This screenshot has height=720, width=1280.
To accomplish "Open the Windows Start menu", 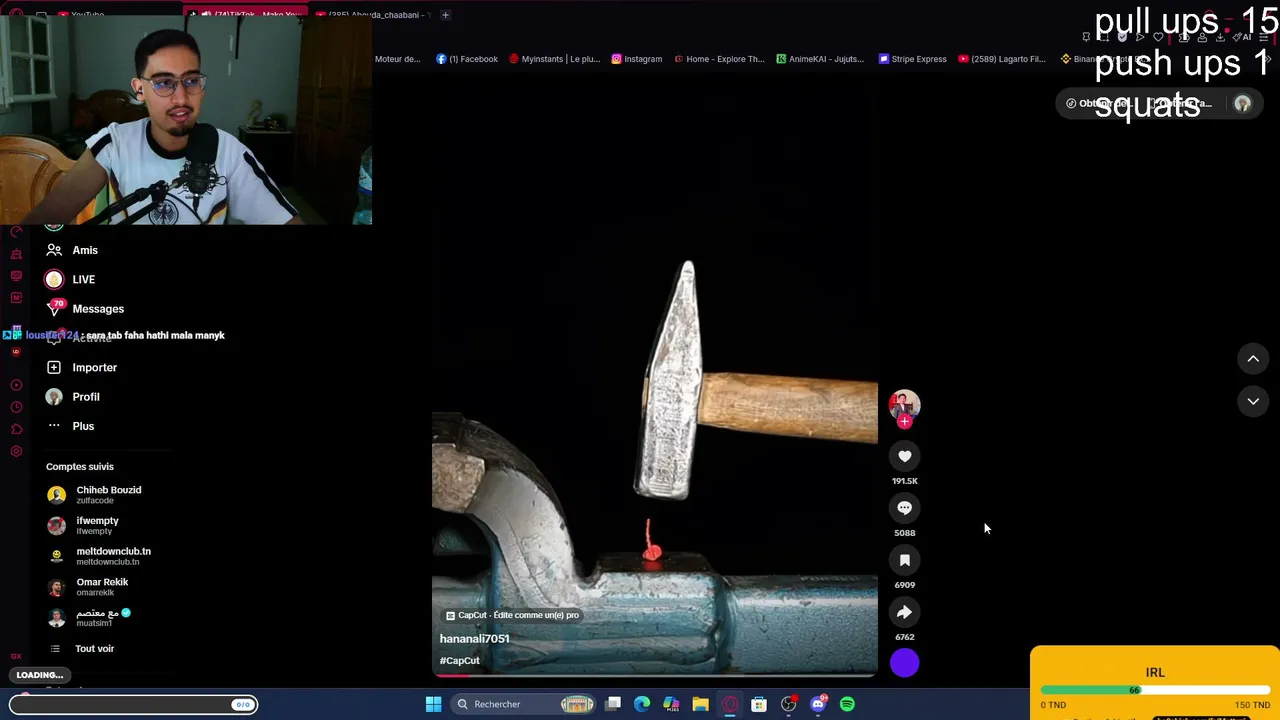I will (x=433, y=704).
